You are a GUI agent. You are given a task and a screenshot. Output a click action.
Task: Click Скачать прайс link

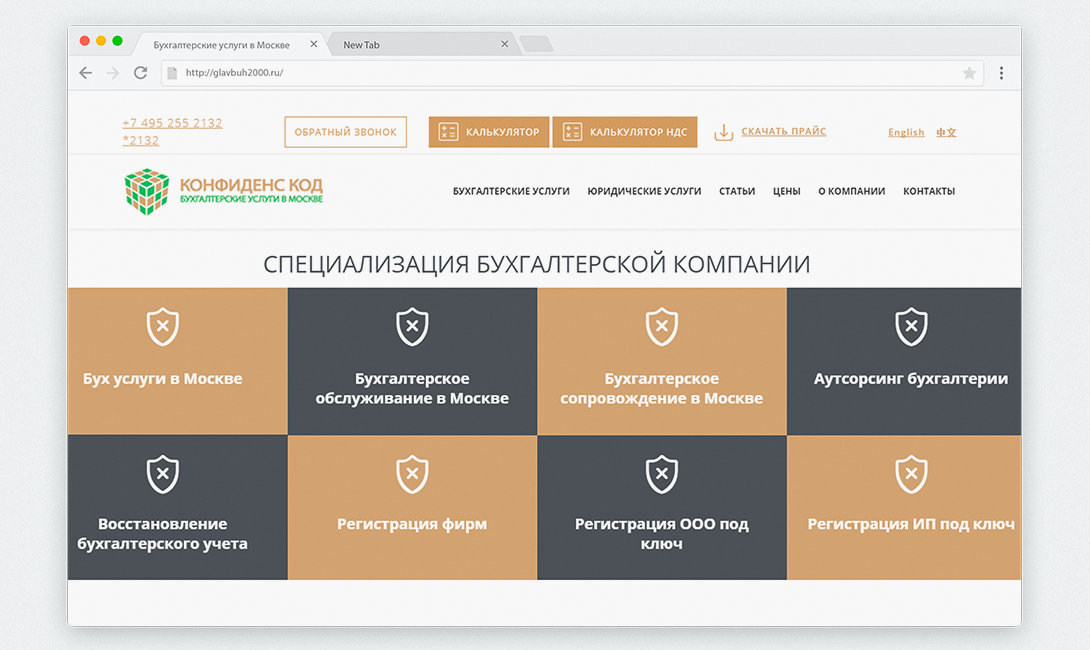(x=783, y=131)
